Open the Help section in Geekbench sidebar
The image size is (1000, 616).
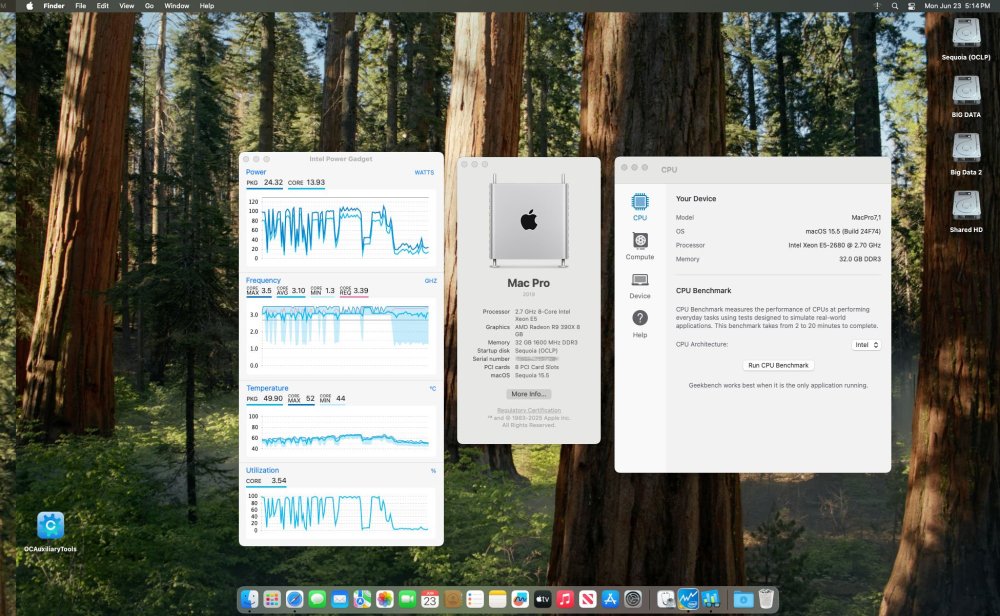pyautogui.click(x=640, y=324)
